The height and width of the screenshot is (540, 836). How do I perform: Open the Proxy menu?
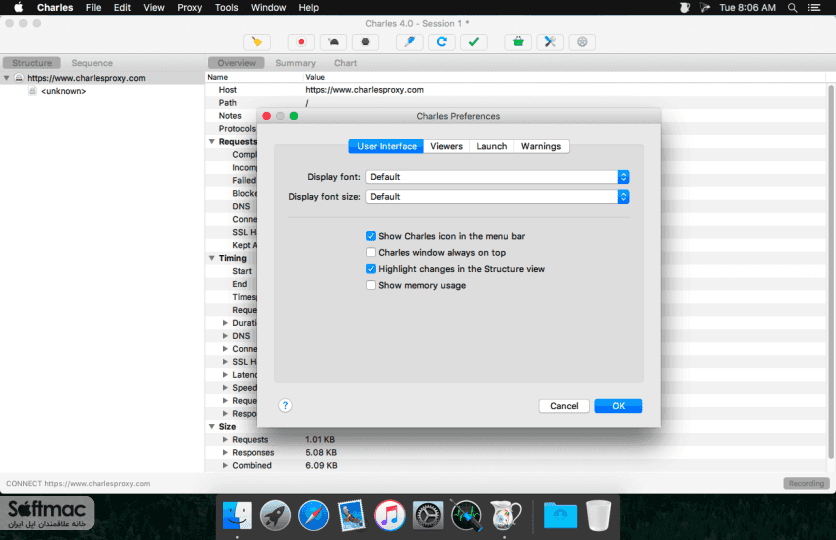pos(189,7)
